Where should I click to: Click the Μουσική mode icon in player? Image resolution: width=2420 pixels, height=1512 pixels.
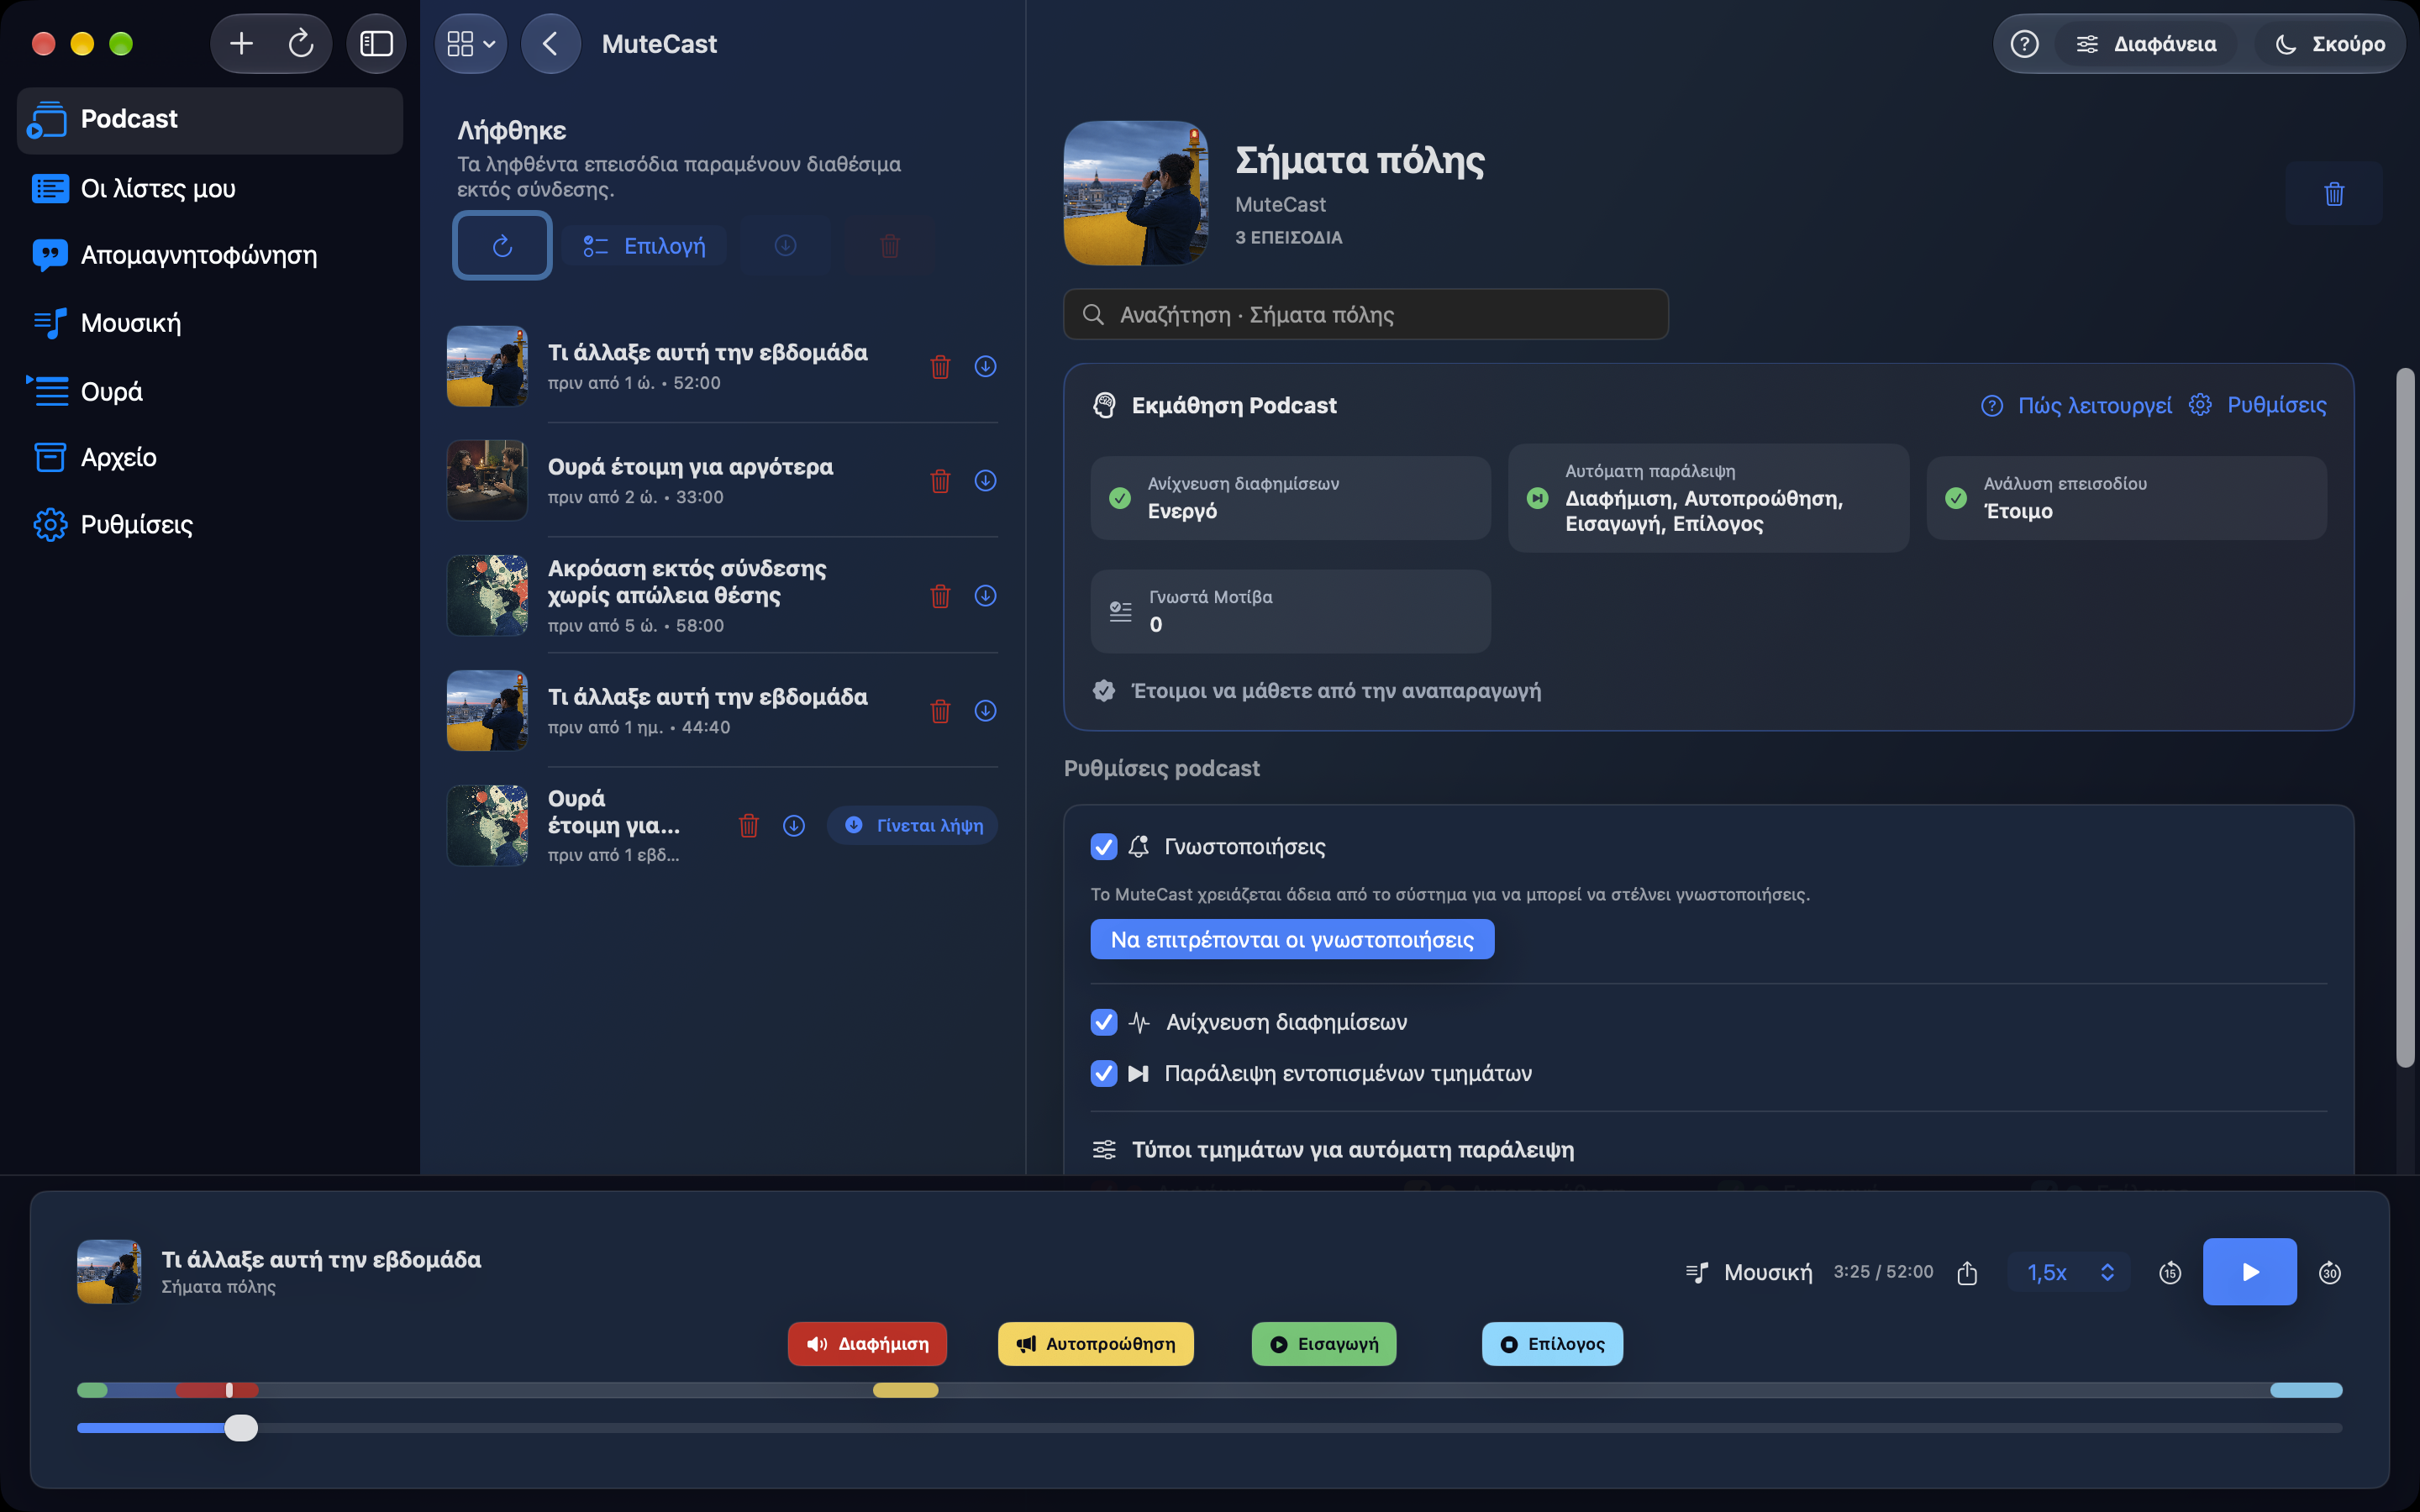[1697, 1272]
